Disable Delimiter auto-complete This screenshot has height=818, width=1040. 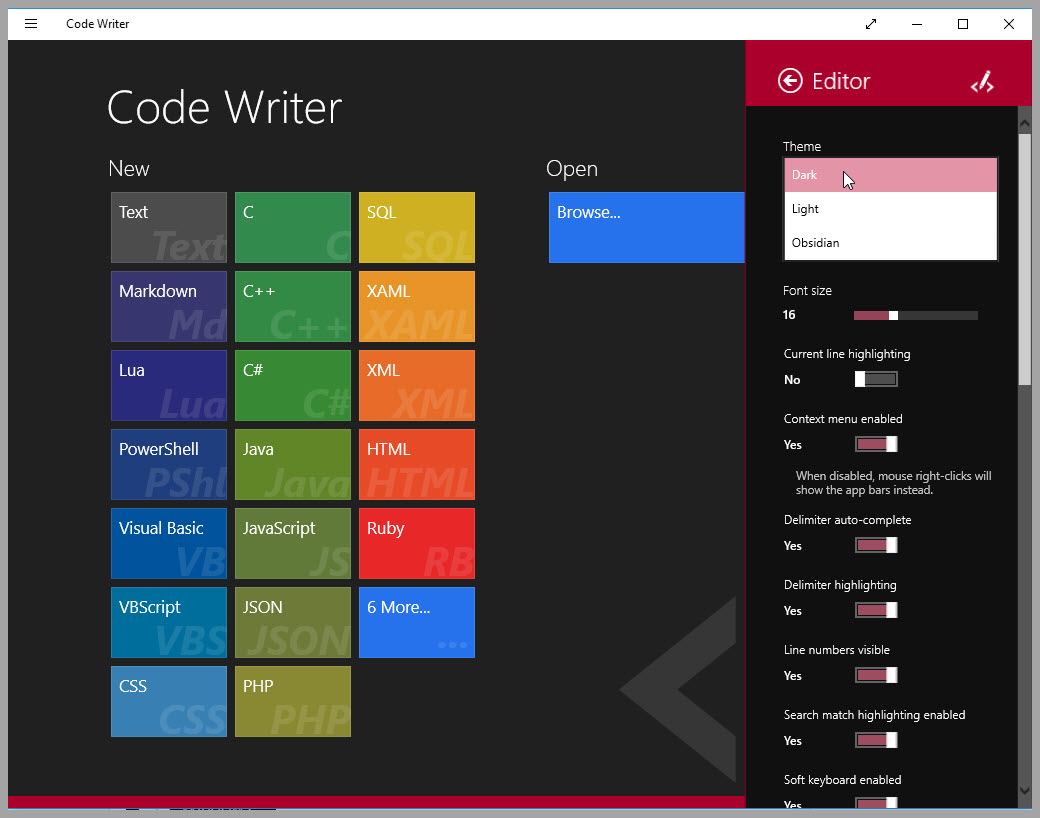(x=876, y=544)
